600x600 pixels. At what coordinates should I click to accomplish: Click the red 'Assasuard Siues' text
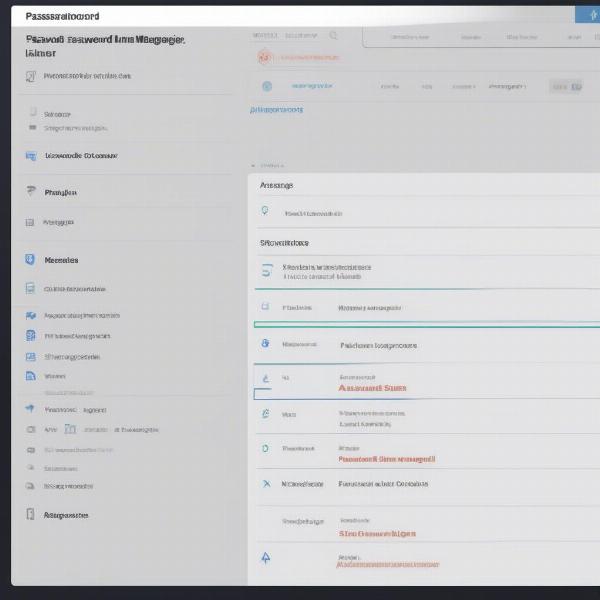372,388
